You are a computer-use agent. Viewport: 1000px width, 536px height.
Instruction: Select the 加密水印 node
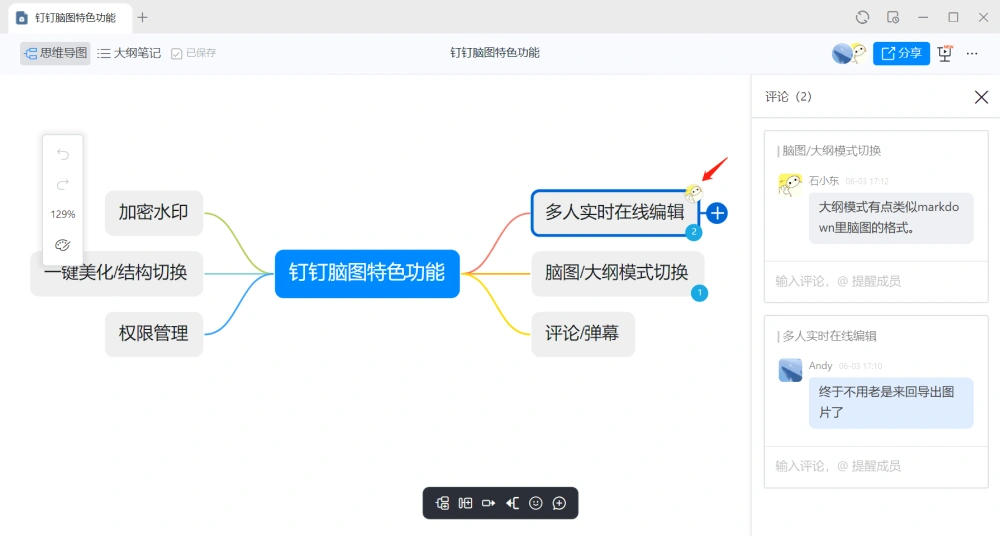(154, 212)
